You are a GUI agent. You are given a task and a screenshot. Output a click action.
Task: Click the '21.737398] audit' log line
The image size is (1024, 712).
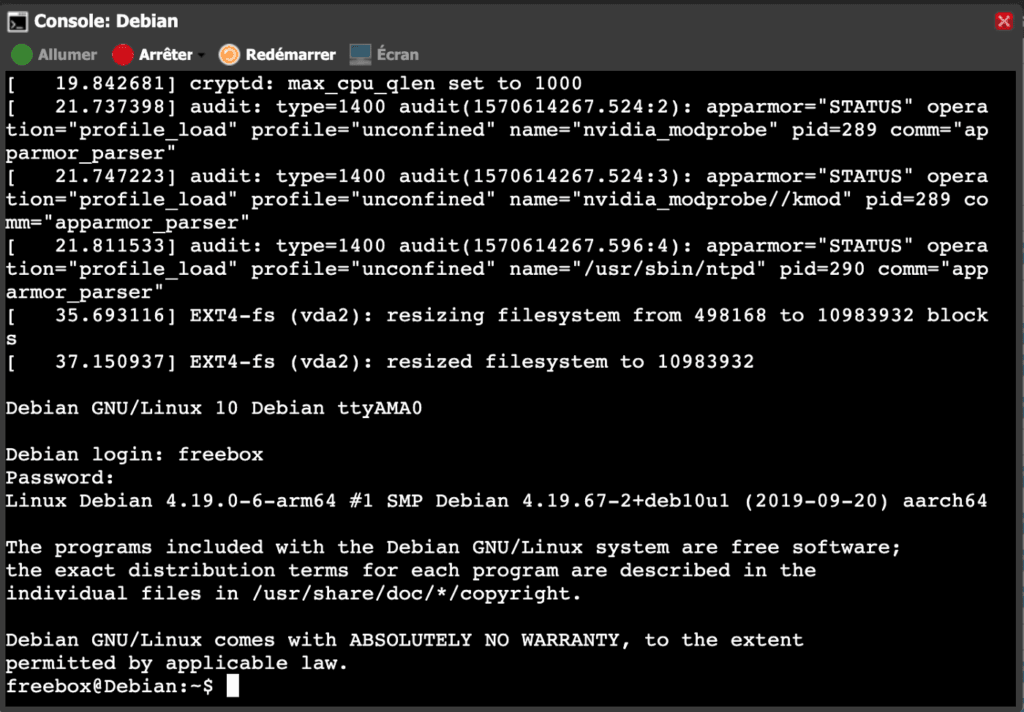tap(497, 130)
